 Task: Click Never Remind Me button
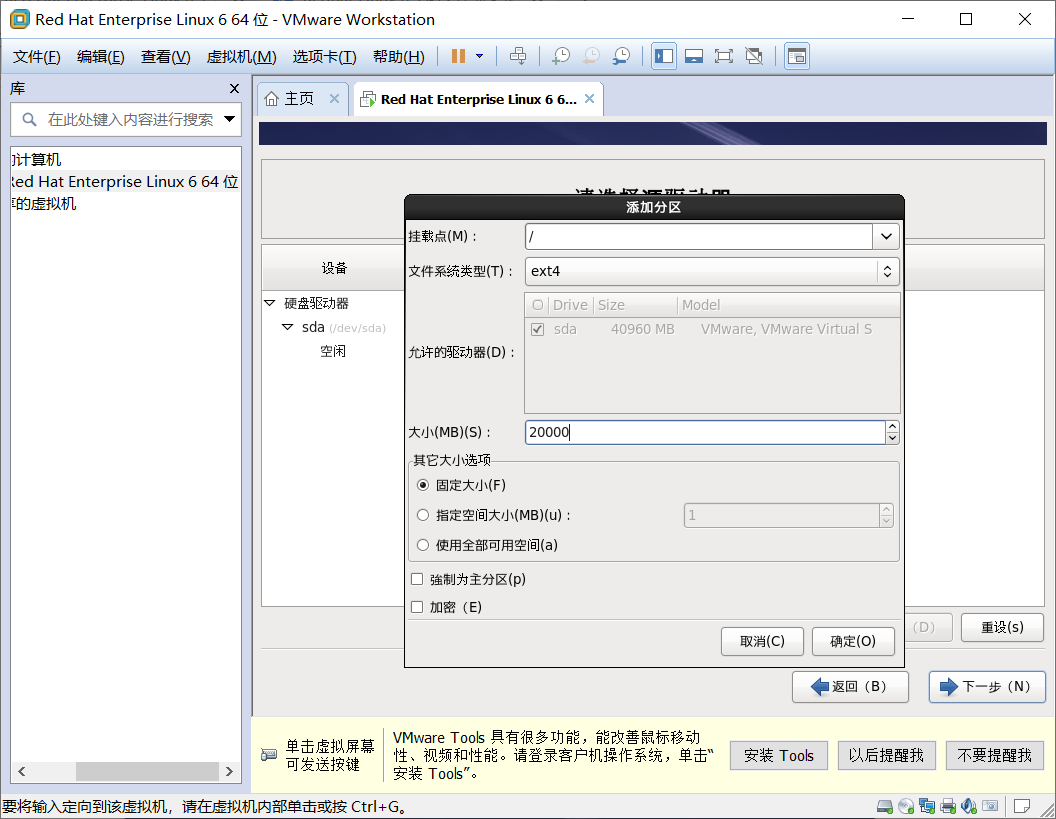tap(995, 756)
